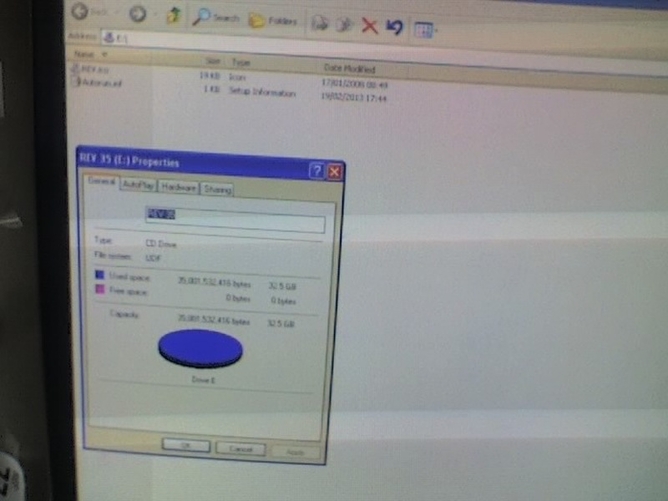Click the Move To toolbar icon
This screenshot has height=501, width=668.
pyautogui.click(x=320, y=23)
